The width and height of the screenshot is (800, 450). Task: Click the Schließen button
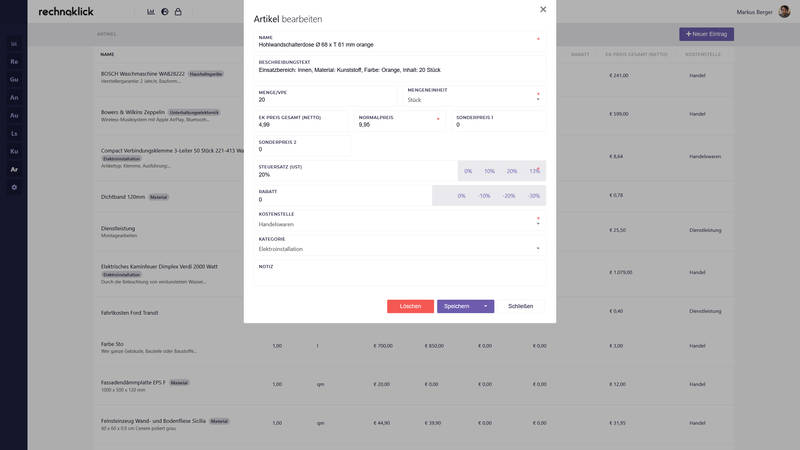click(520, 306)
